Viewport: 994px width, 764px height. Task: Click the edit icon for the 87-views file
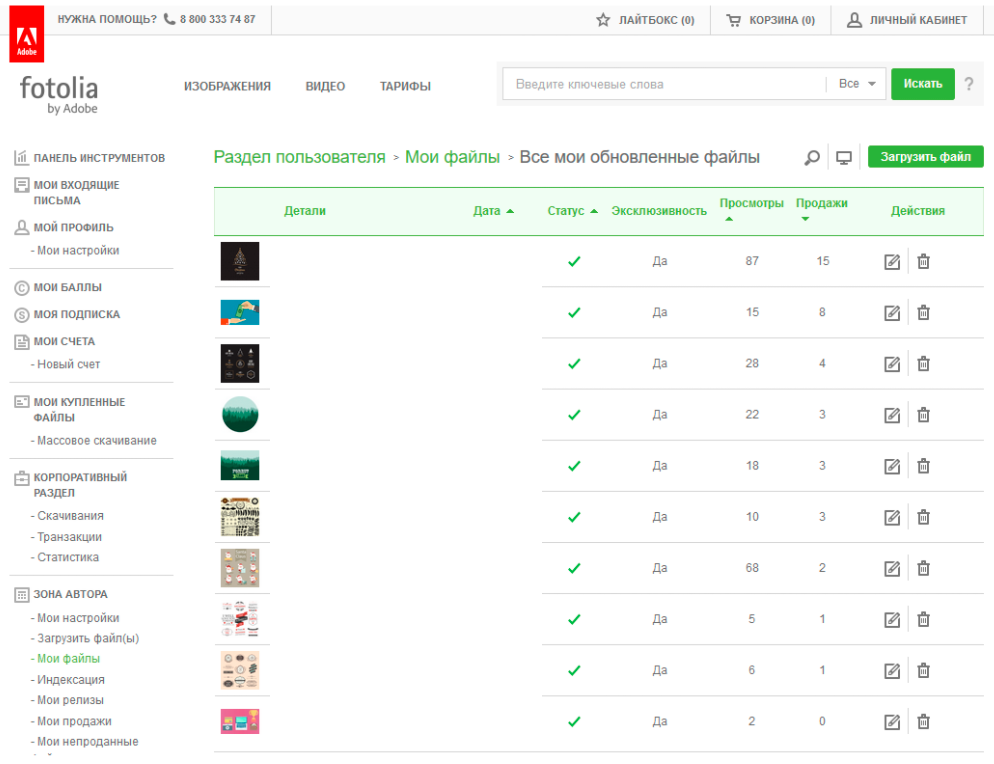[x=892, y=262]
